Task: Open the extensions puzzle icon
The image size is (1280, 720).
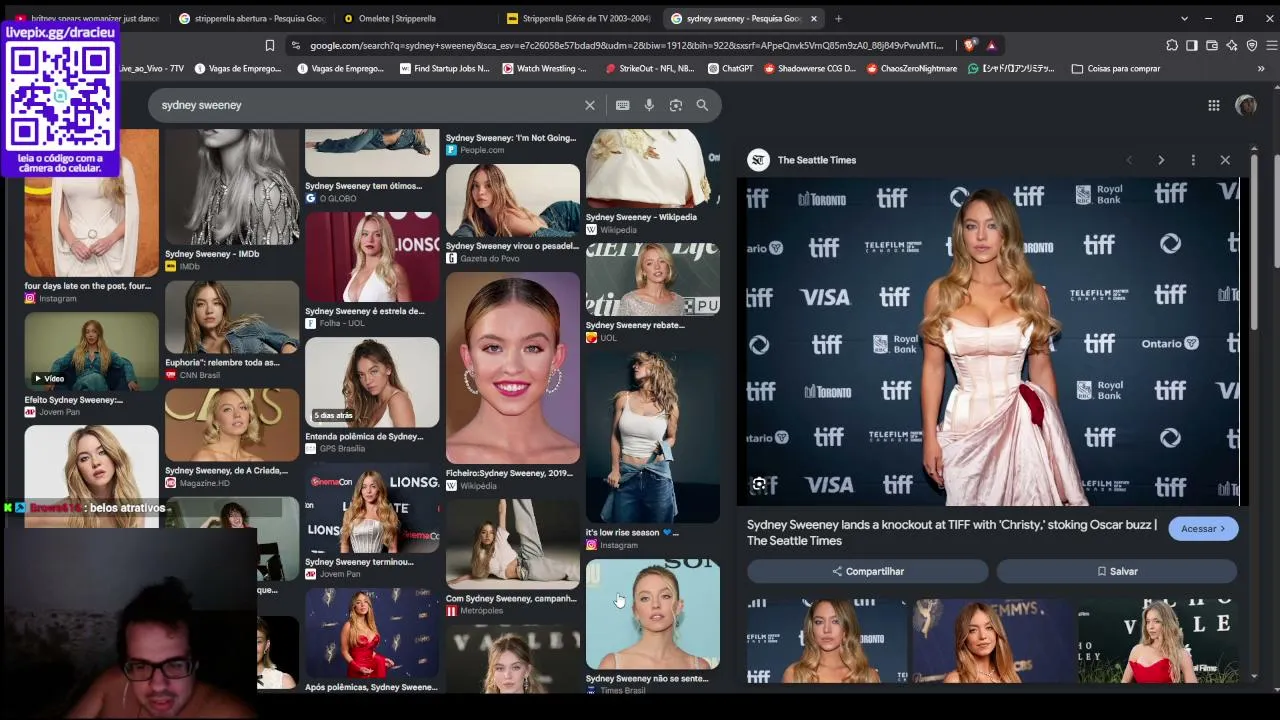Action: click(x=1172, y=45)
